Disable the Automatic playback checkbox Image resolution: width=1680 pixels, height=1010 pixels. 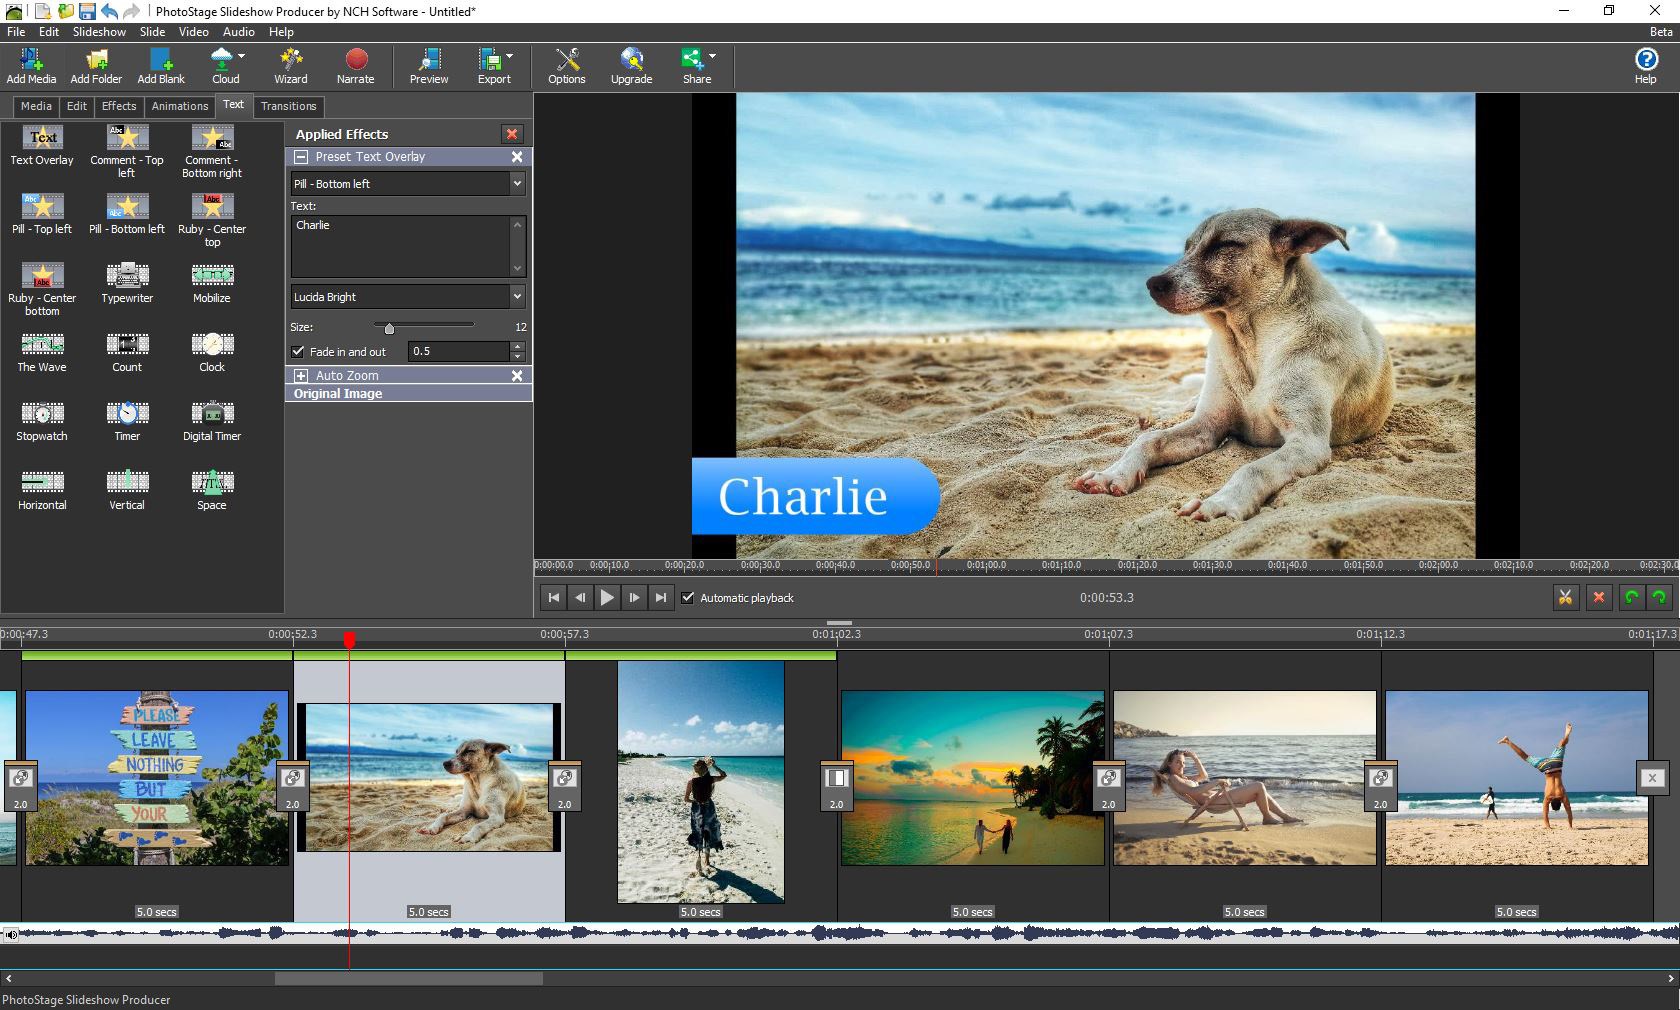click(688, 598)
